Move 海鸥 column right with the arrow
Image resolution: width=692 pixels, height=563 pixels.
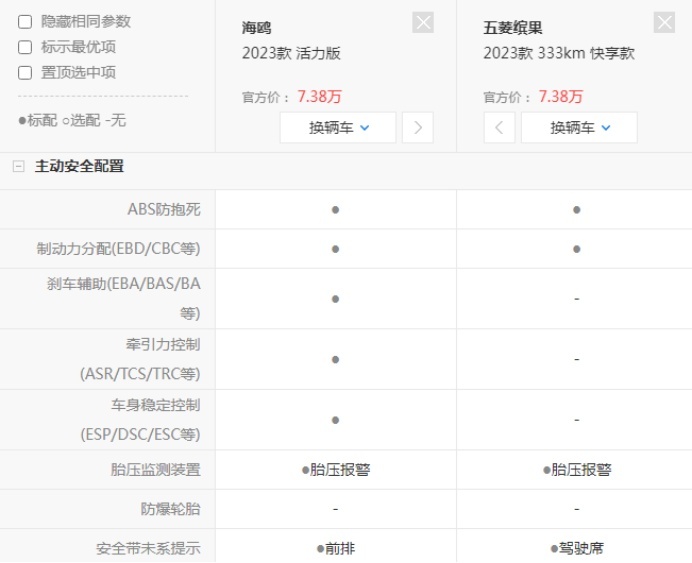[417, 128]
